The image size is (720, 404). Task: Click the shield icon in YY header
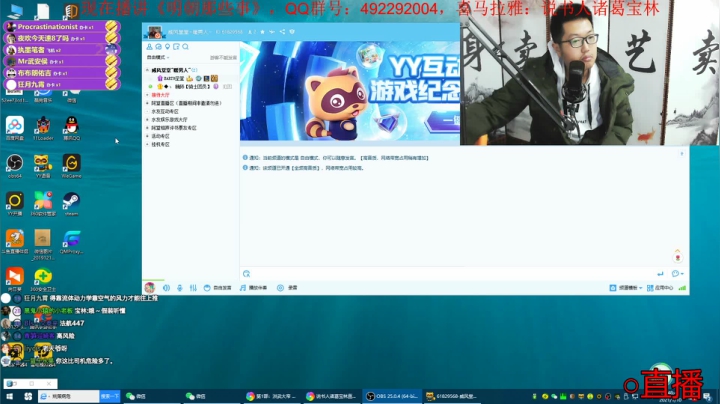point(292,32)
